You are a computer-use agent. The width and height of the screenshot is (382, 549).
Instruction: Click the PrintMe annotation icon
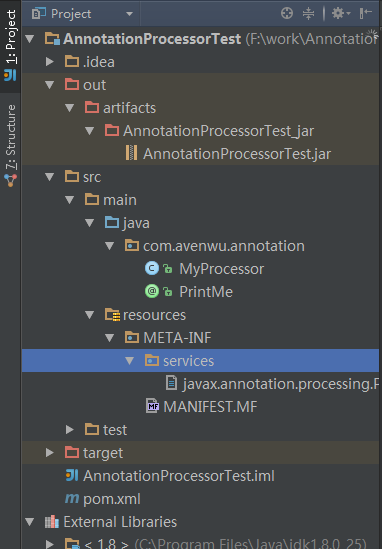click(x=152, y=291)
